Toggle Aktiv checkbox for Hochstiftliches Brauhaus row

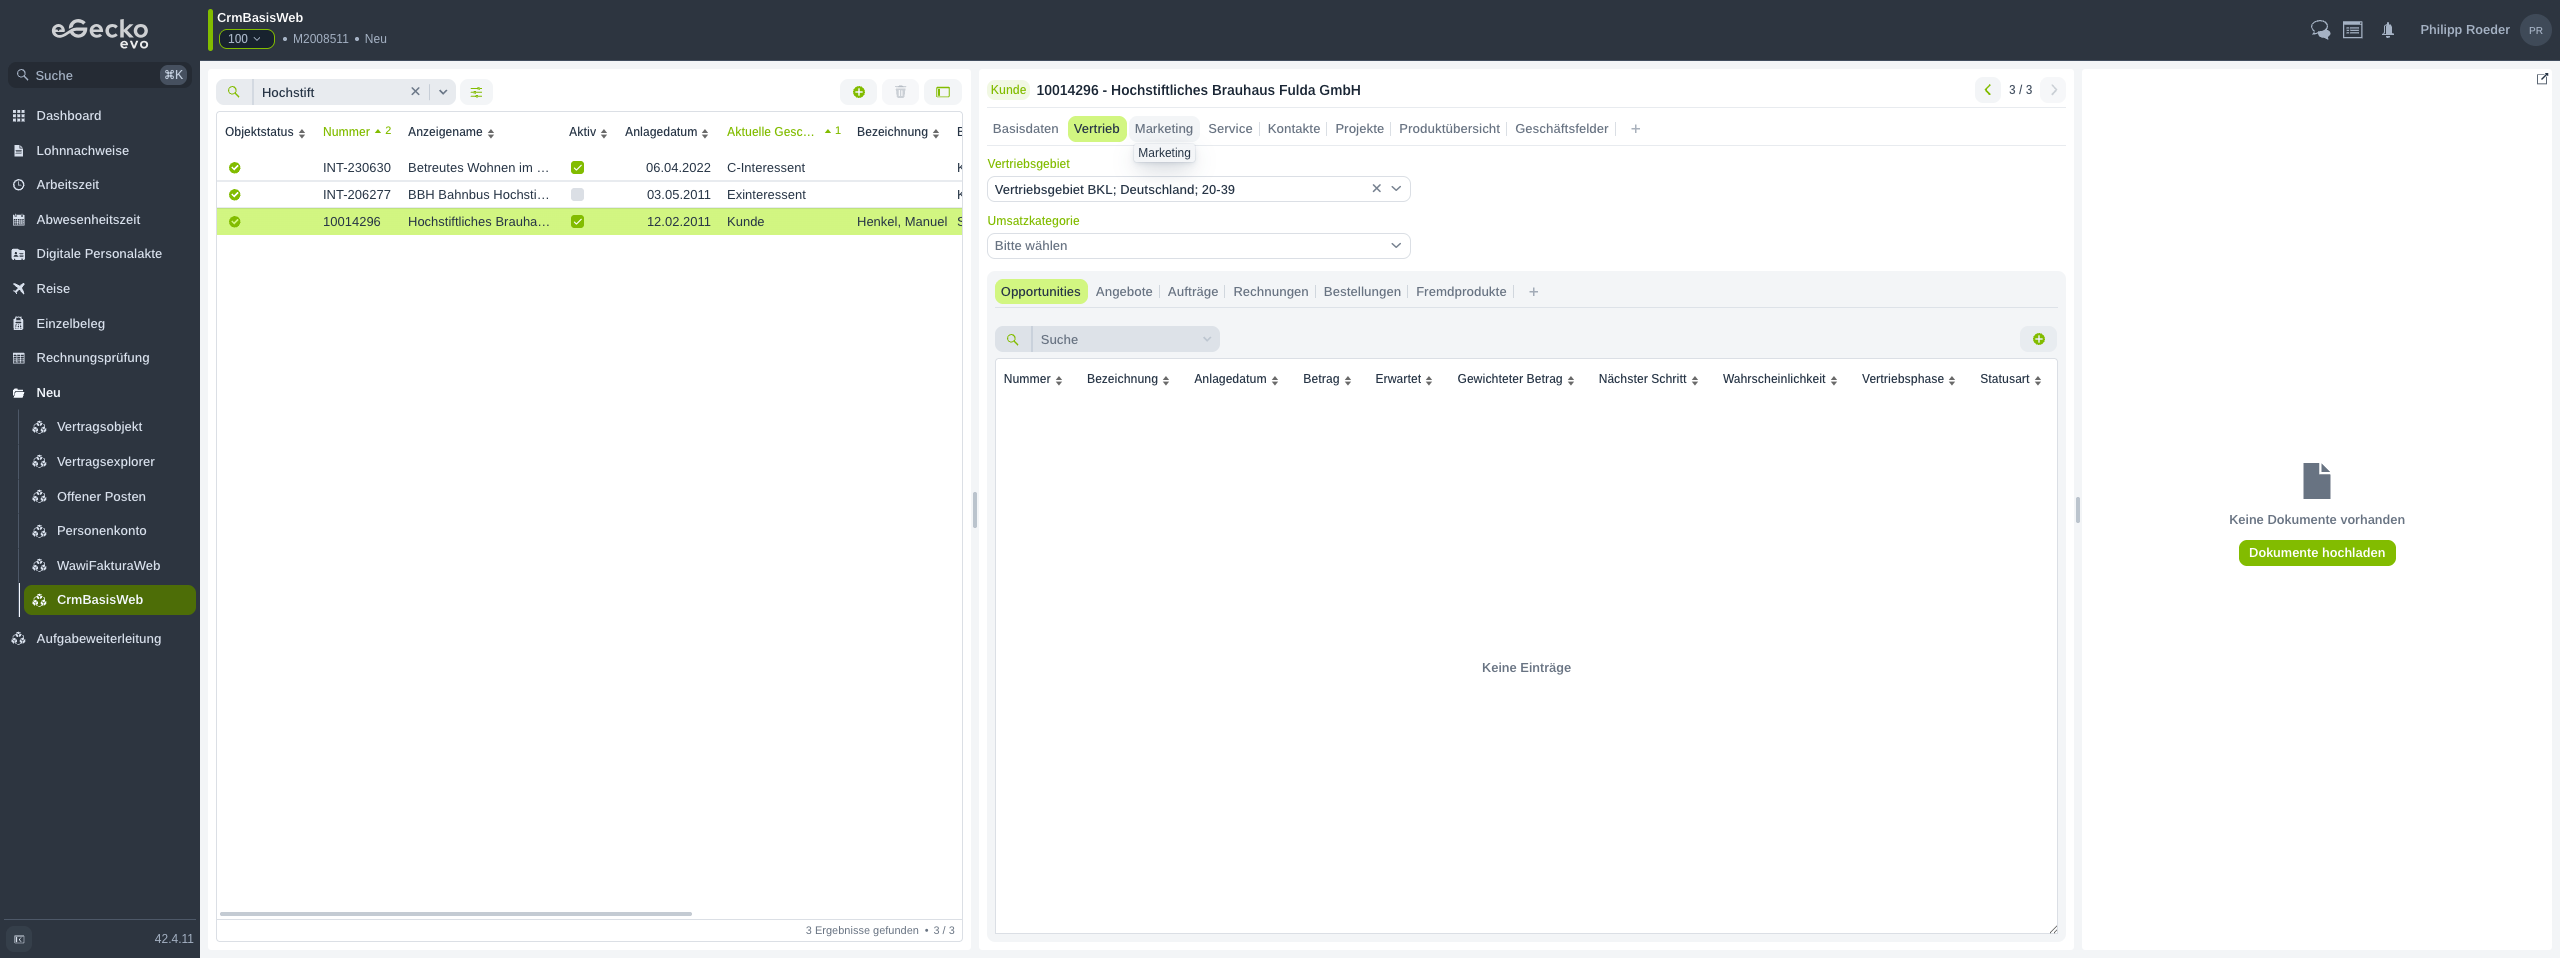(577, 222)
